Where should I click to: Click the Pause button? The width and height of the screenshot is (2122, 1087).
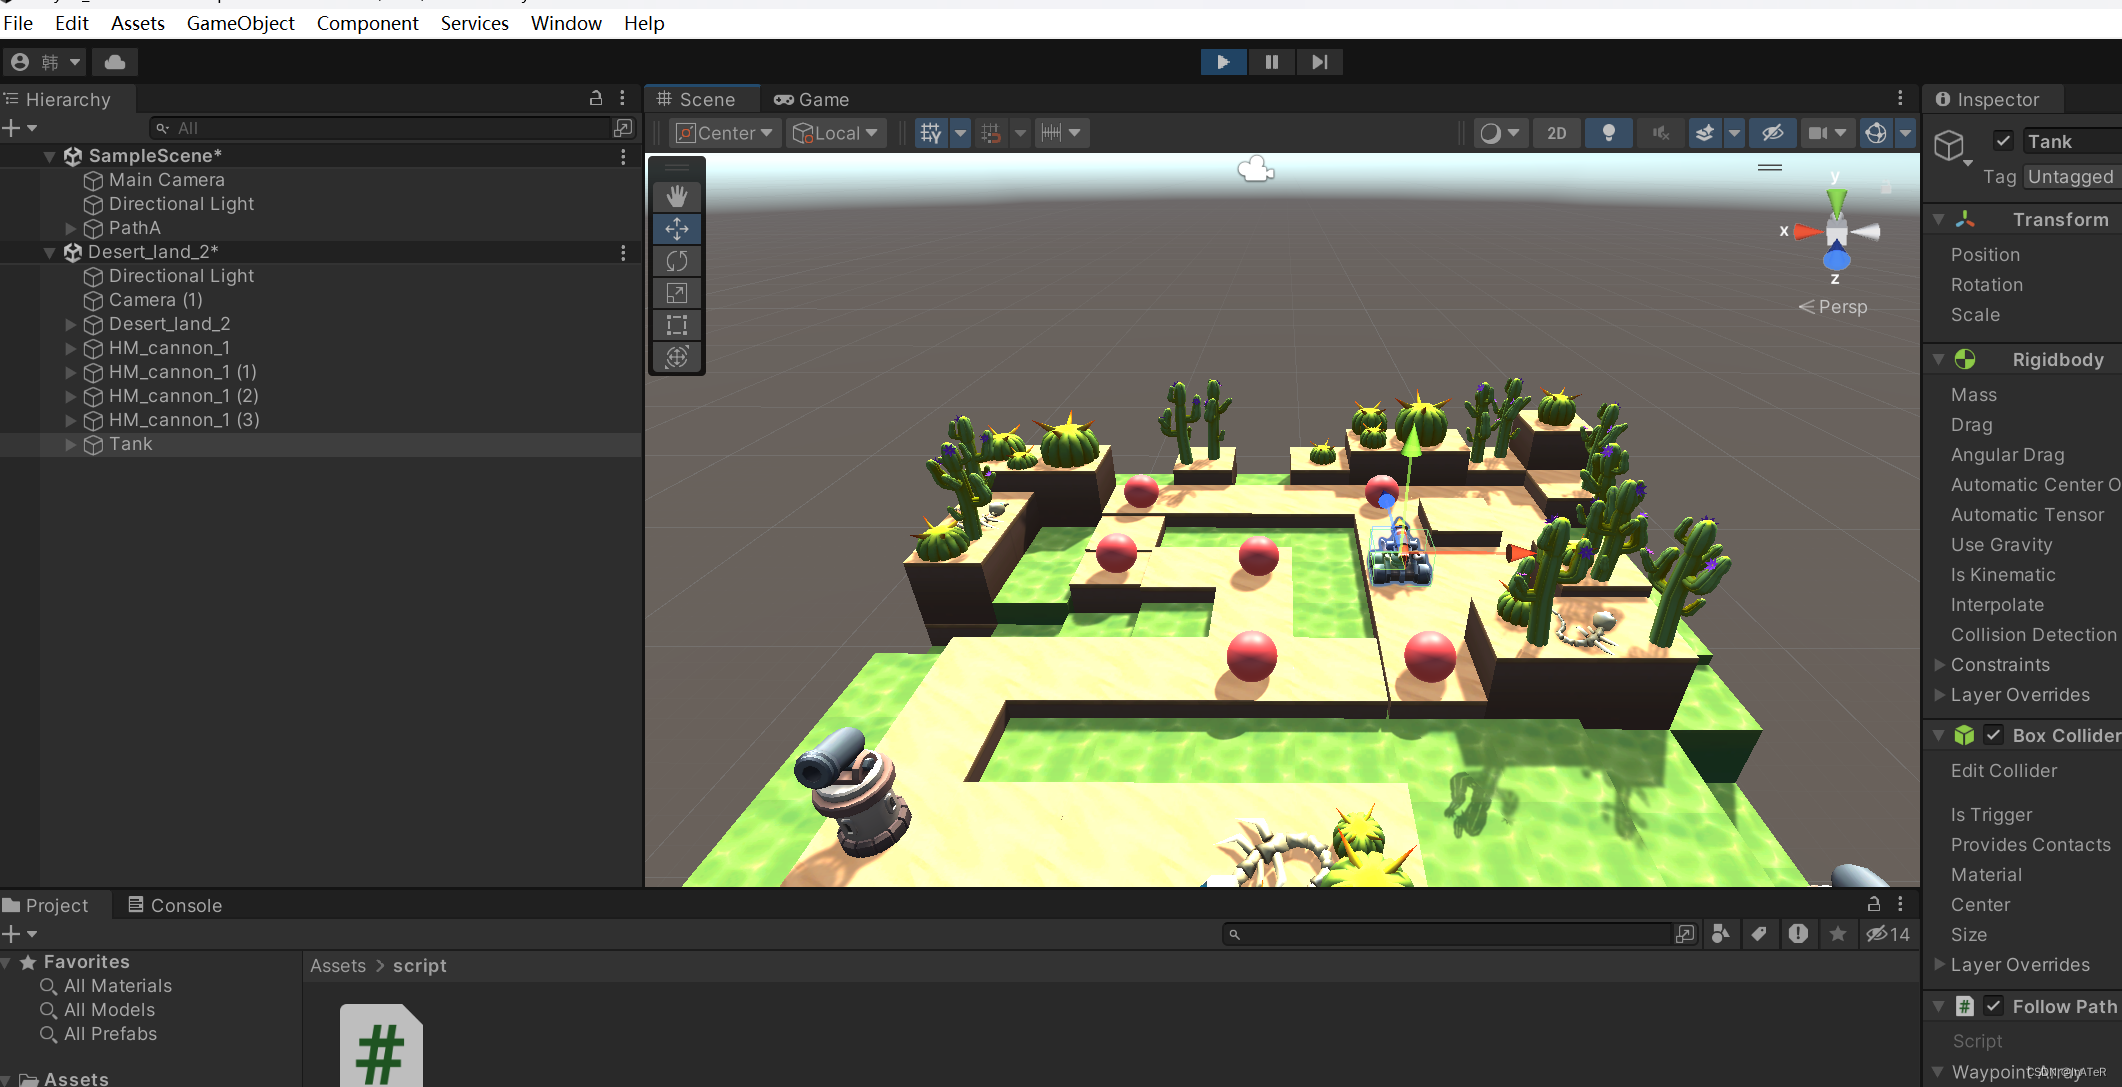(x=1271, y=62)
